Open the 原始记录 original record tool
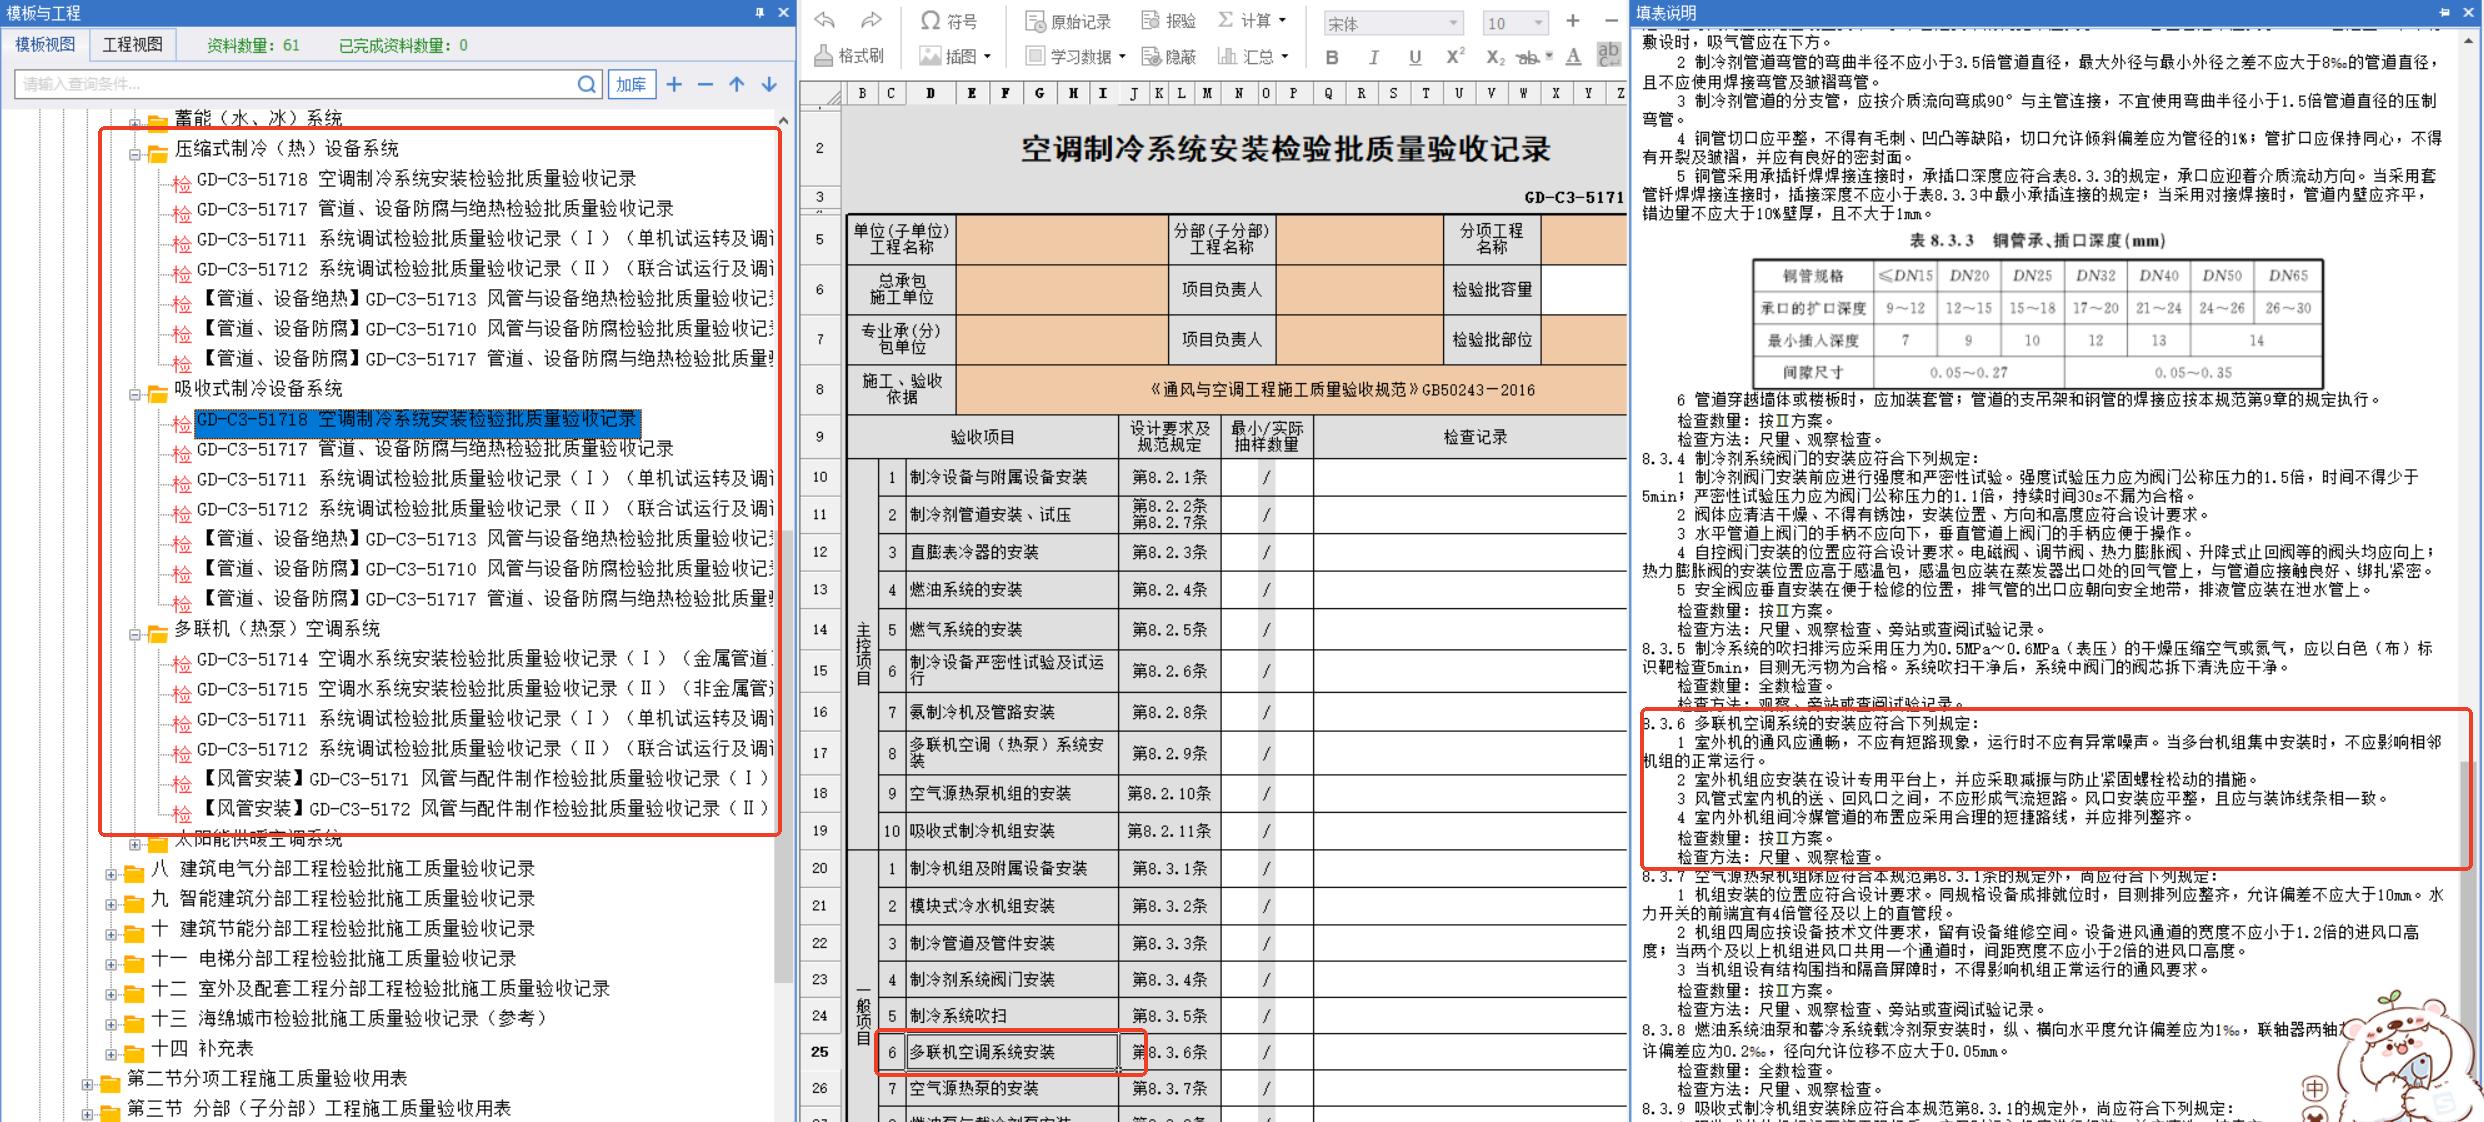The height and width of the screenshot is (1122, 2484). (1068, 21)
